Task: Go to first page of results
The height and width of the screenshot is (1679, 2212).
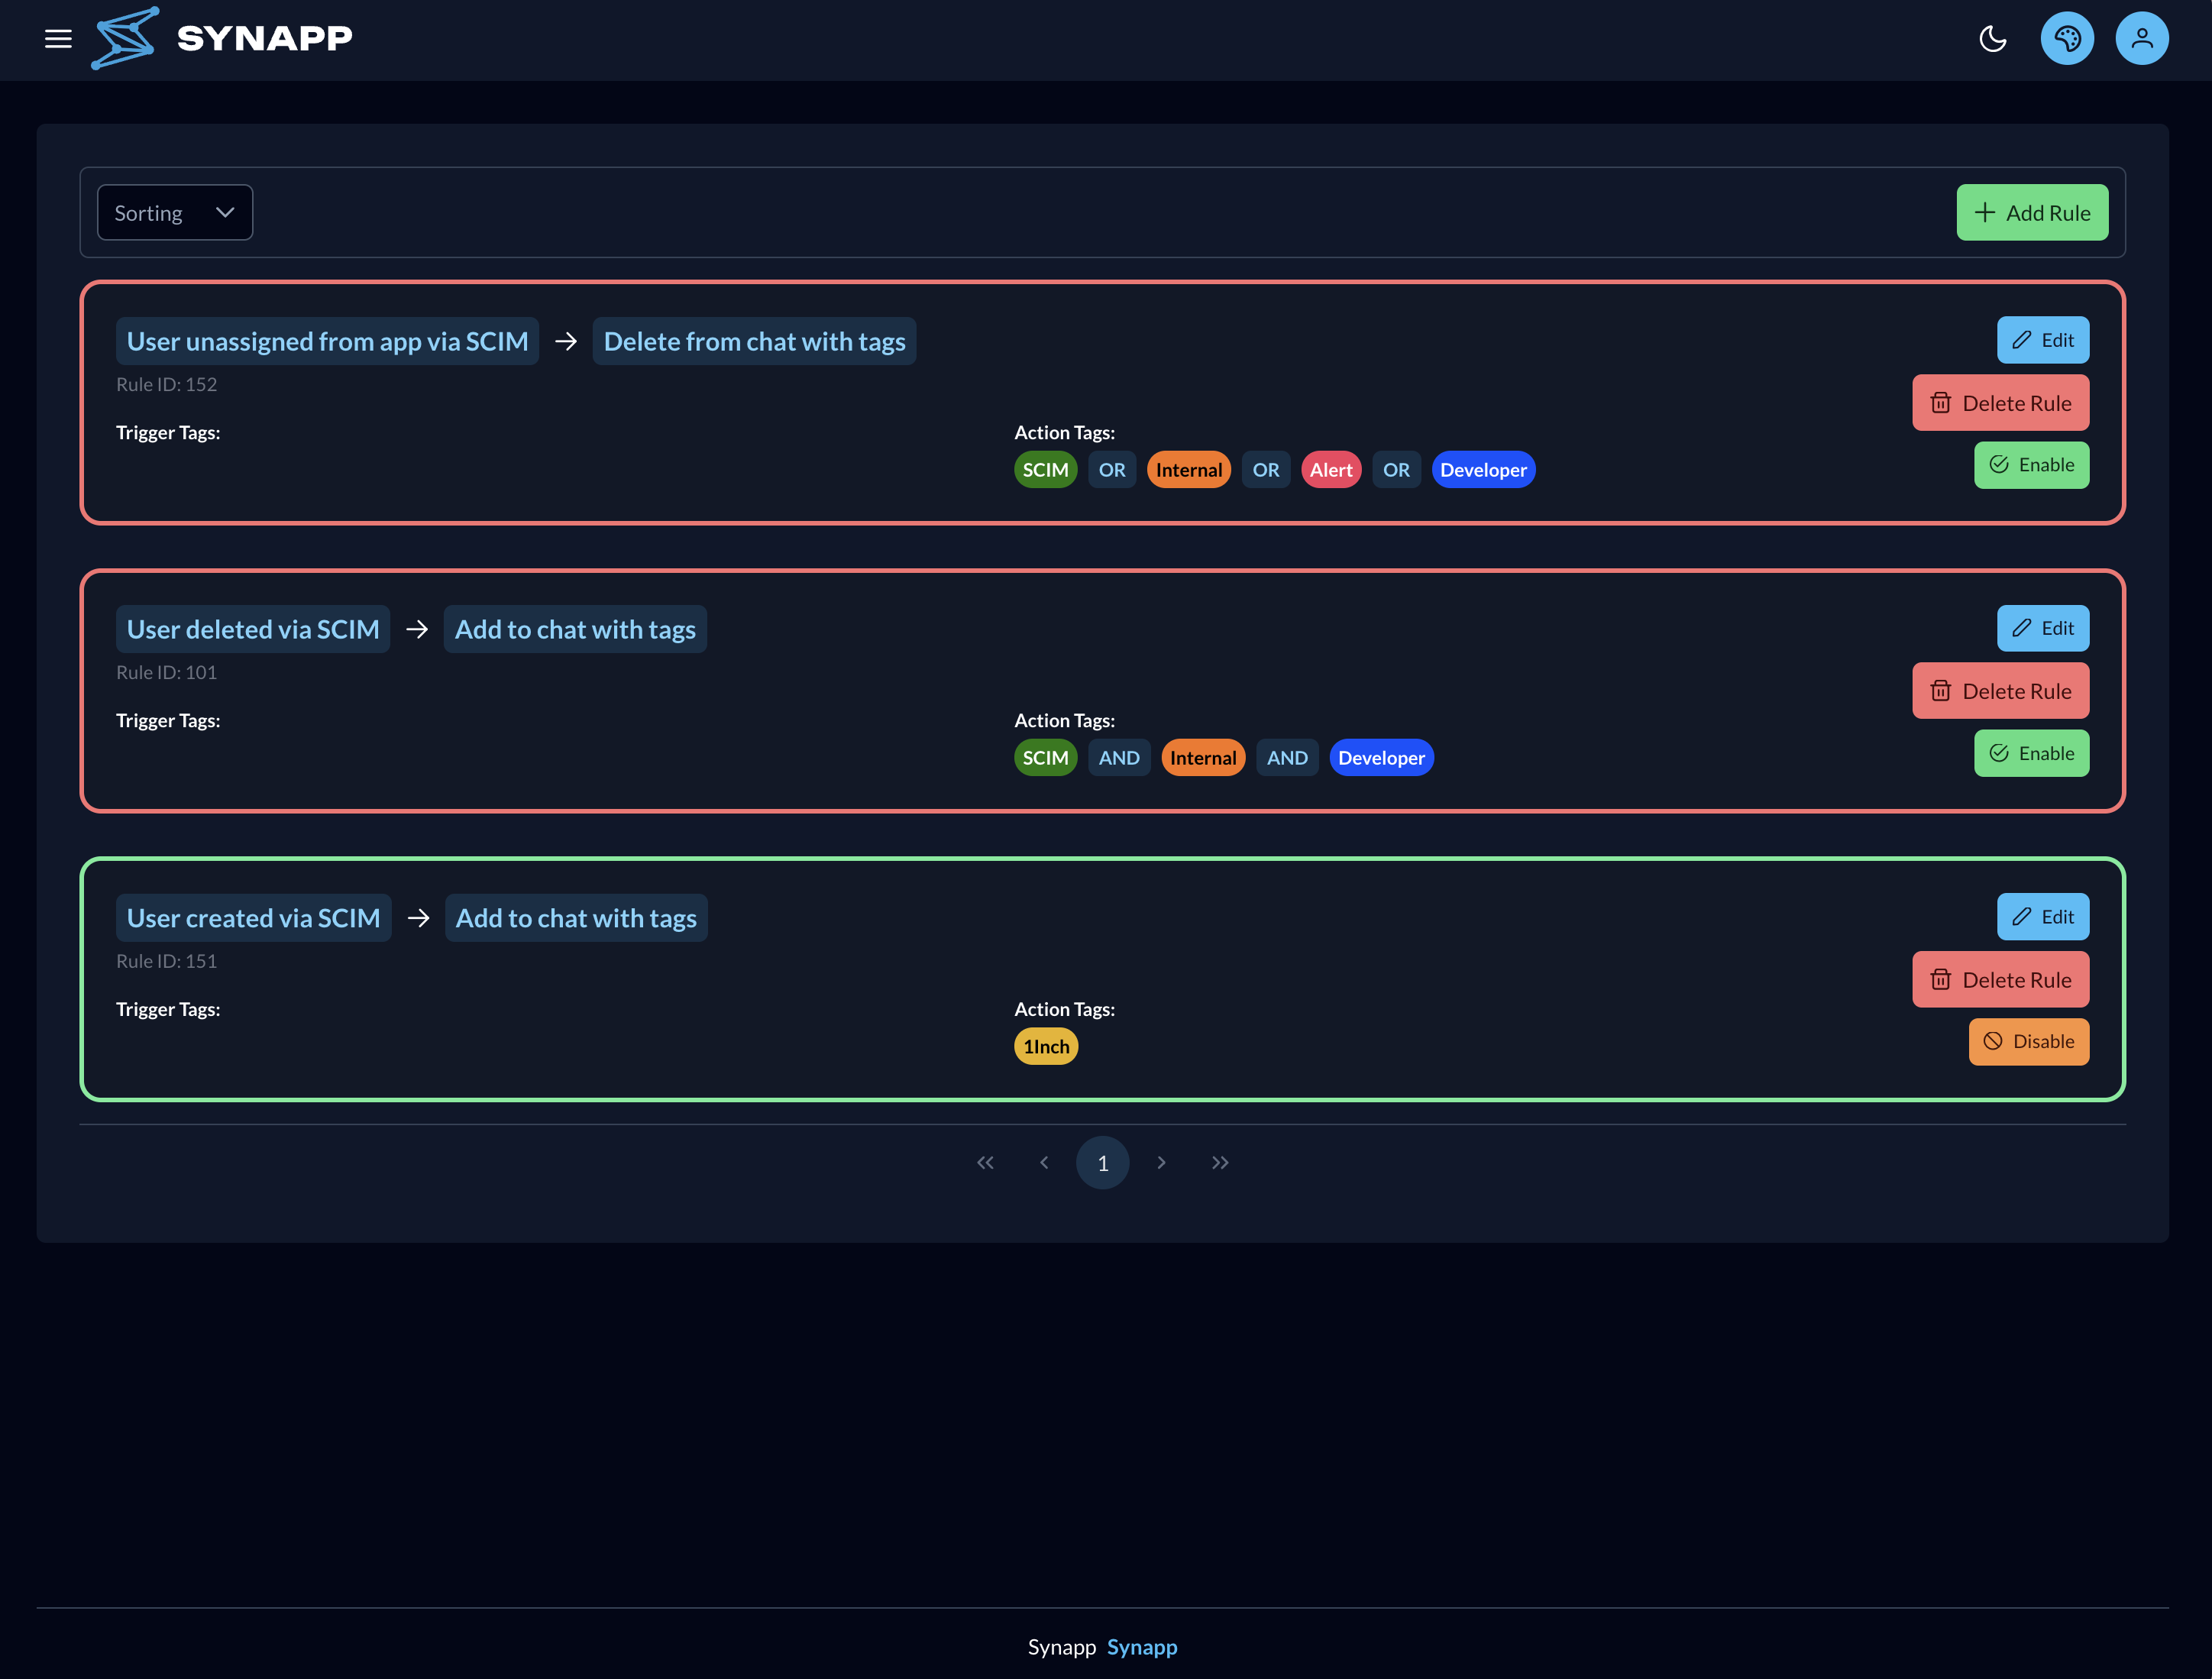Action: pyautogui.click(x=985, y=1163)
